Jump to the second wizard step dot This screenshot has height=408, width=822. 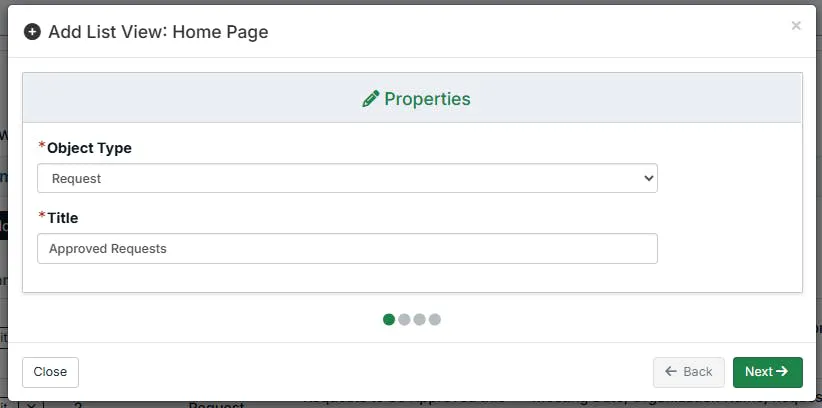404,319
